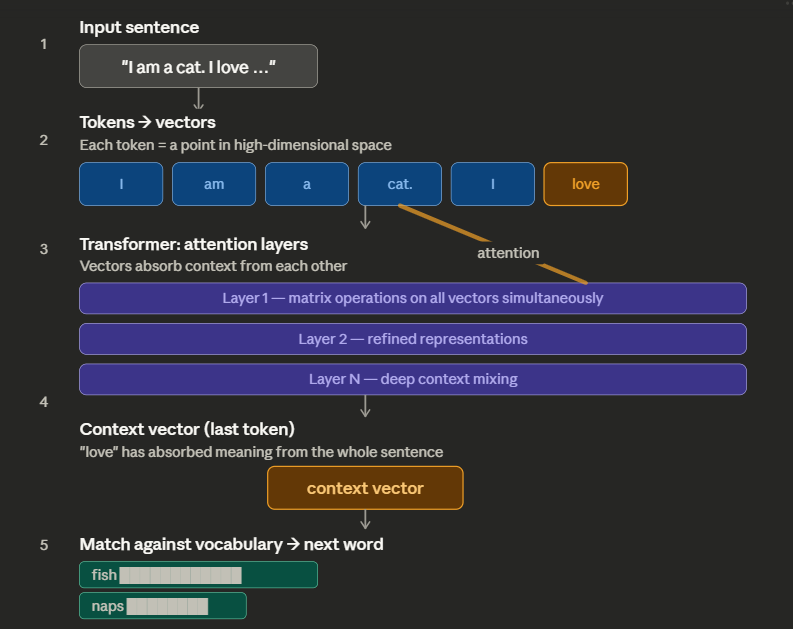Click the "Transformer: attention layers" heading
793x629 pixels.
tap(193, 244)
